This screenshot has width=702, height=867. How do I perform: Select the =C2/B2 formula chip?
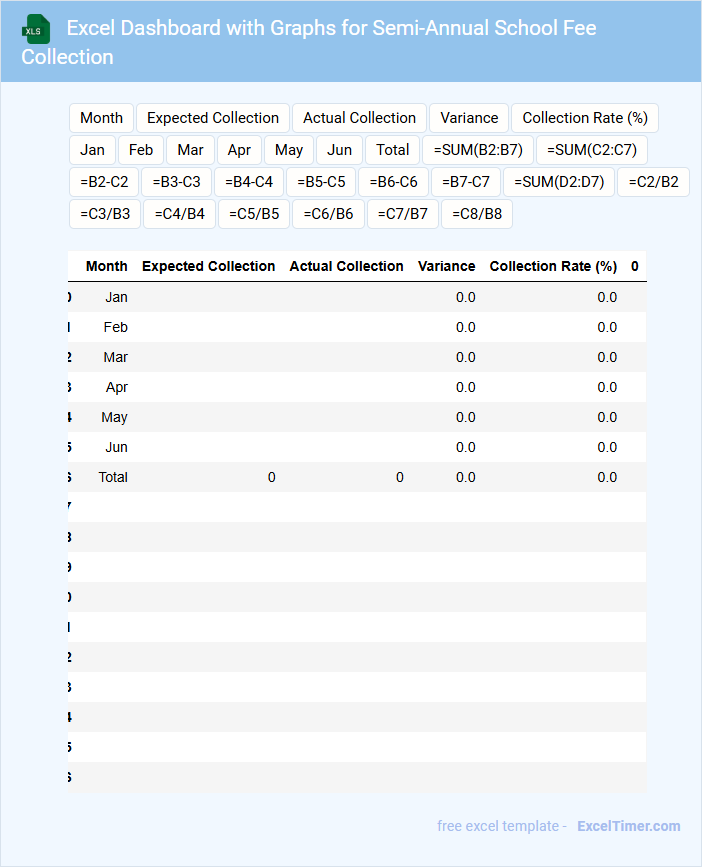(x=653, y=182)
